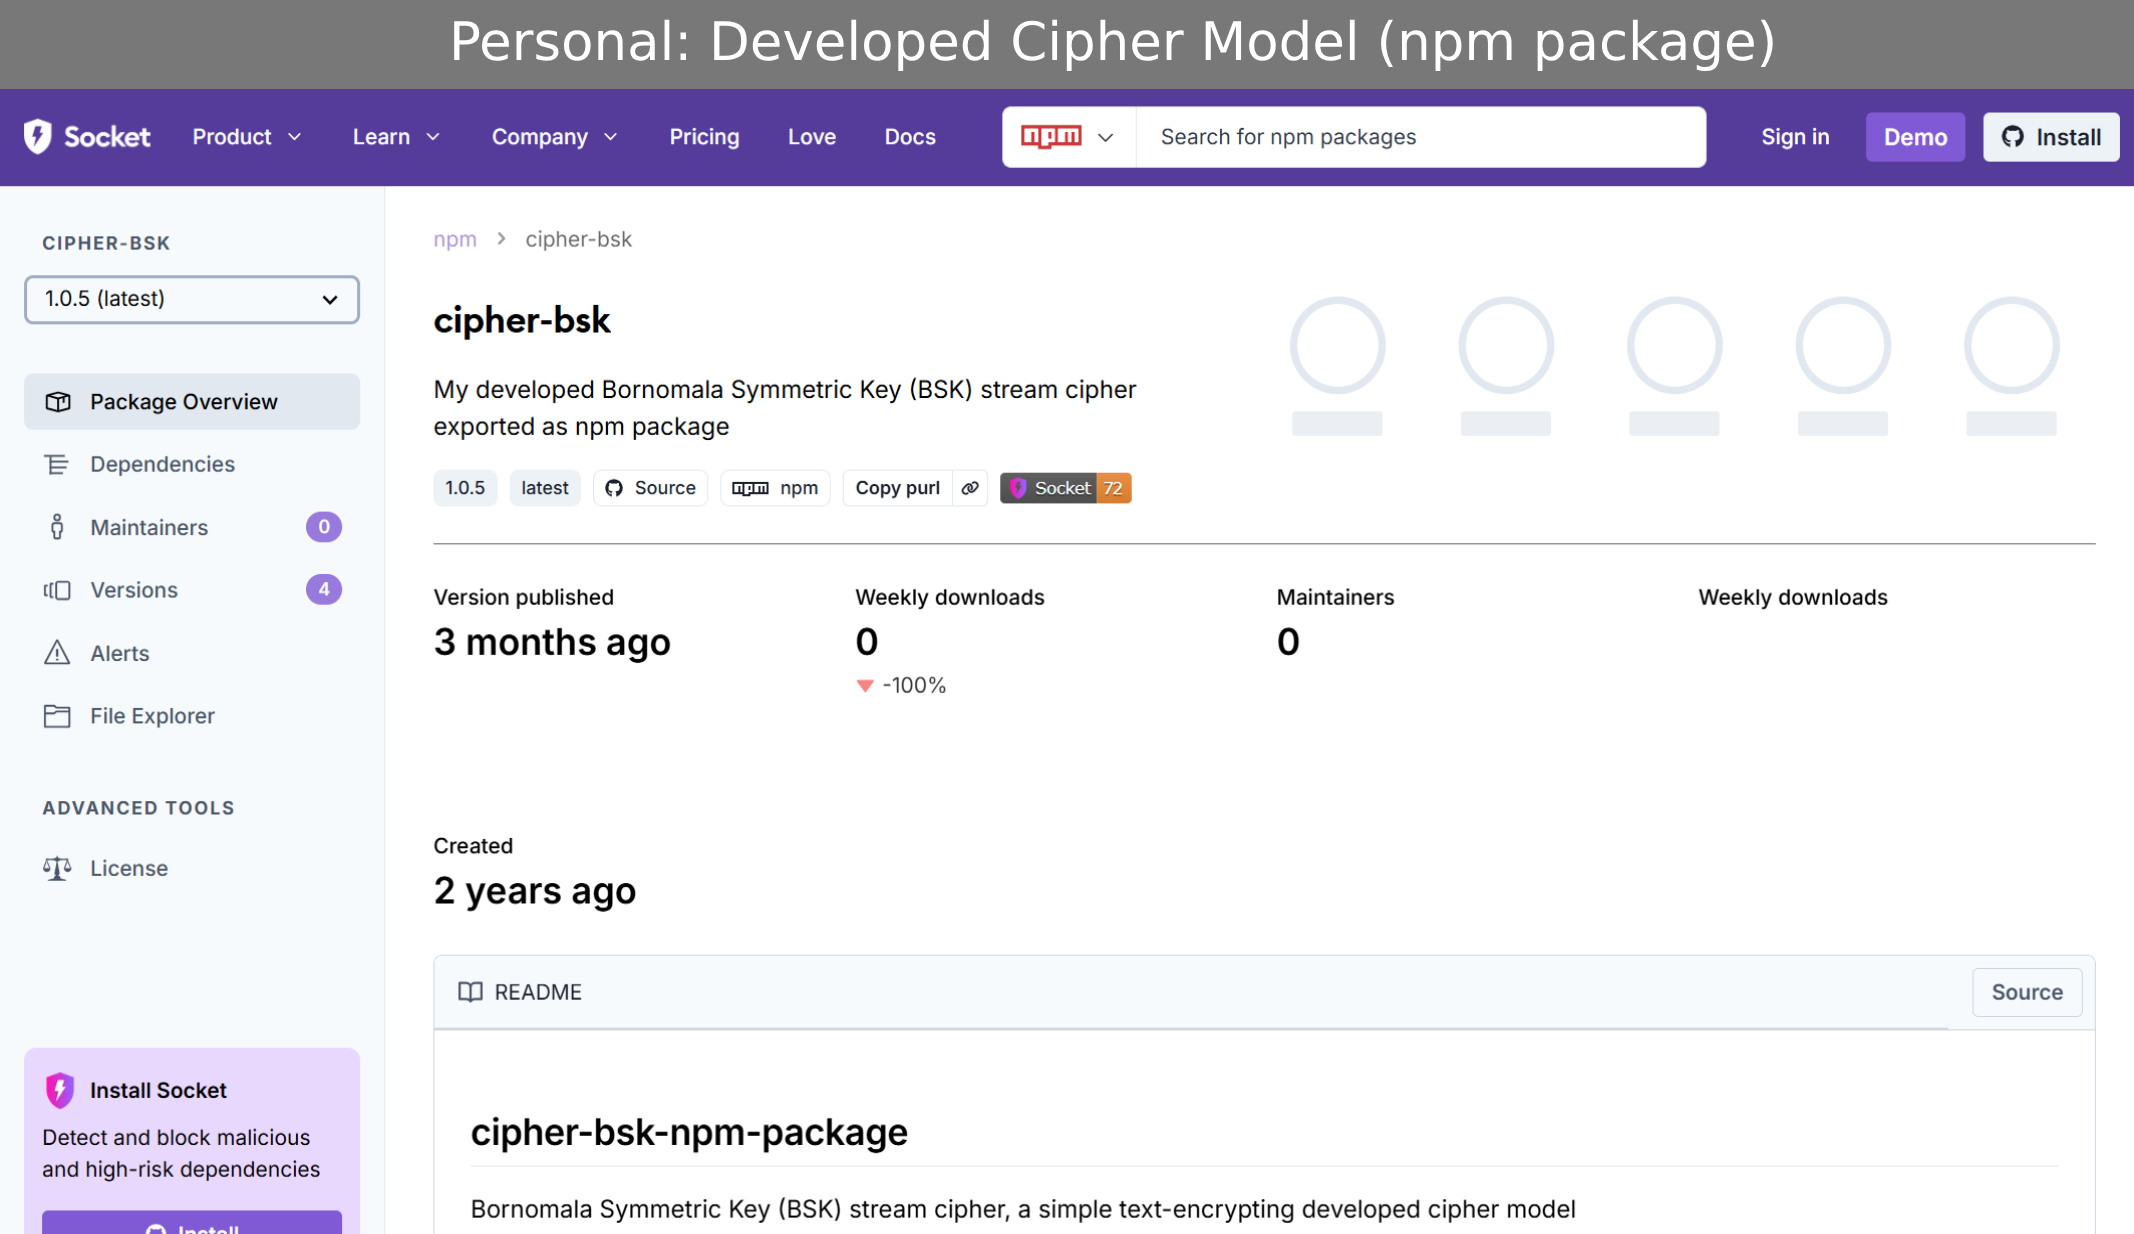The height and width of the screenshot is (1234, 2134).
Task: Open the Docs navigation item
Action: click(910, 137)
